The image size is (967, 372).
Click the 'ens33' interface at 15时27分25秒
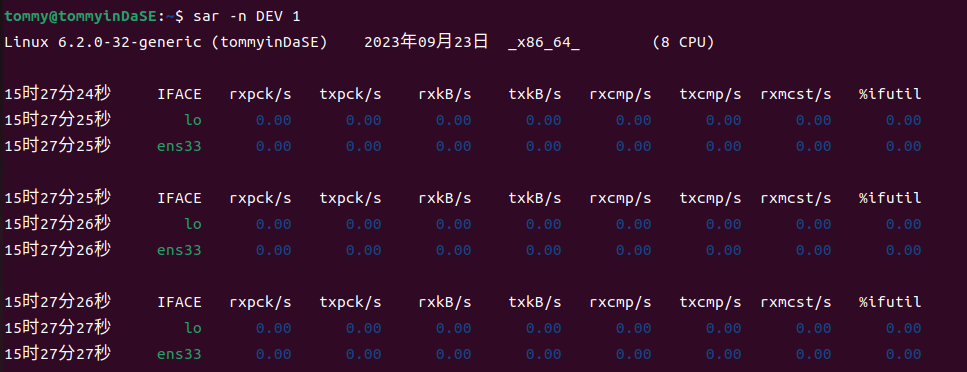click(x=179, y=146)
